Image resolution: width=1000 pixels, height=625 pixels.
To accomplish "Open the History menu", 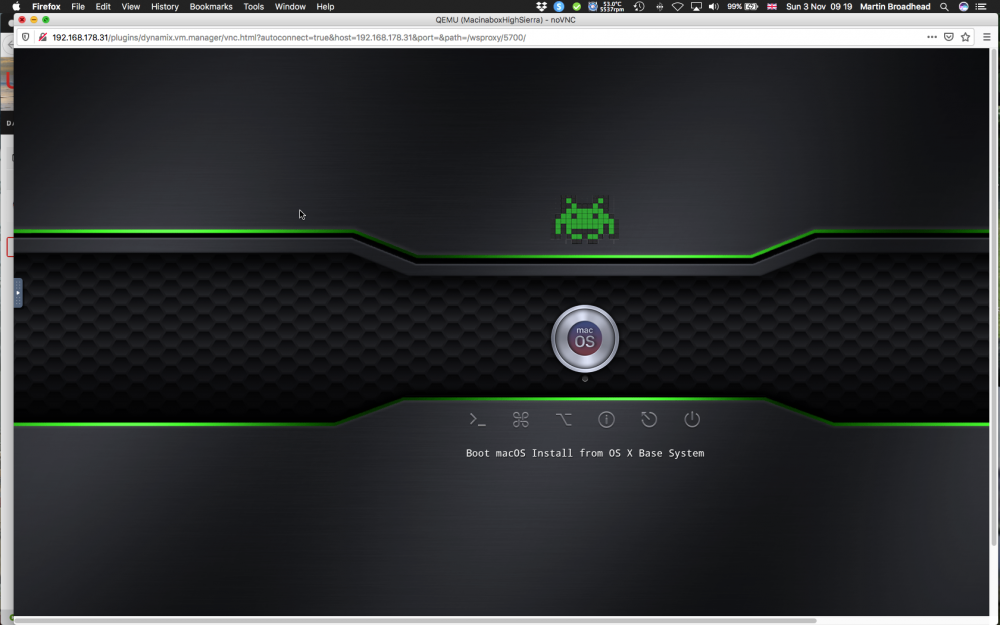I will tap(165, 6).
